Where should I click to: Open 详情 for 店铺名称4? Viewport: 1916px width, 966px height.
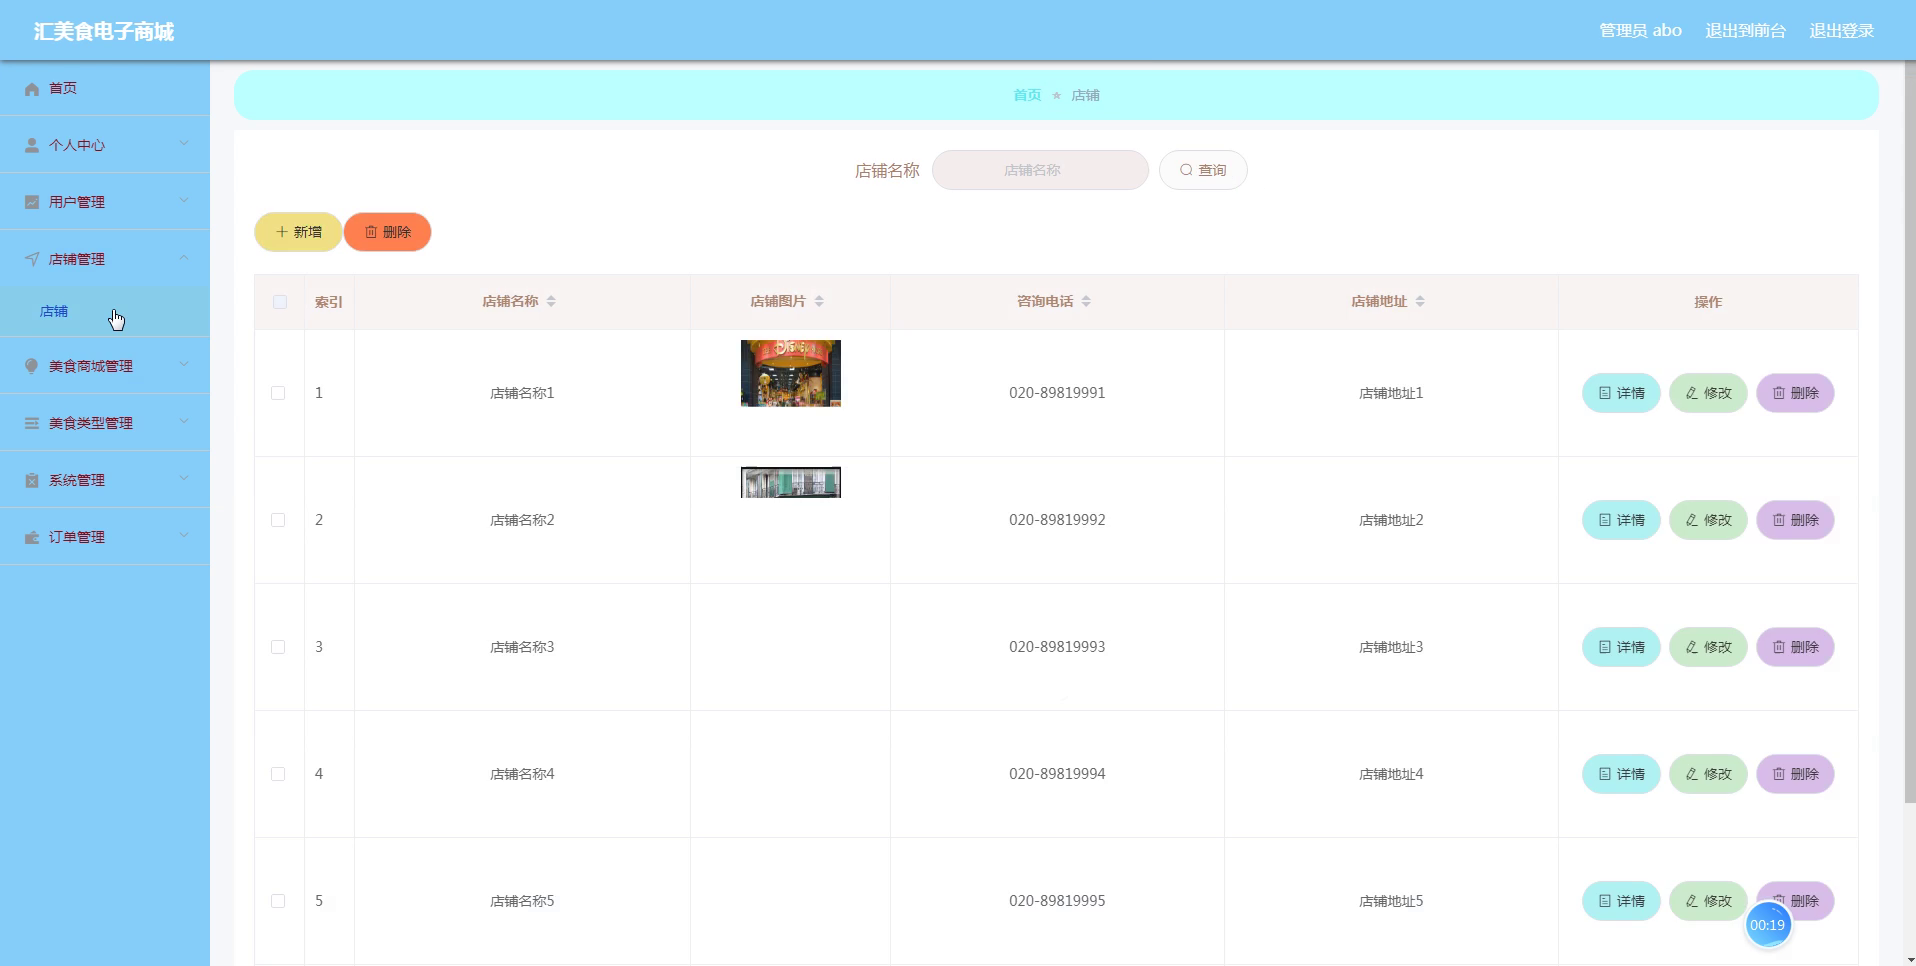tap(1621, 774)
